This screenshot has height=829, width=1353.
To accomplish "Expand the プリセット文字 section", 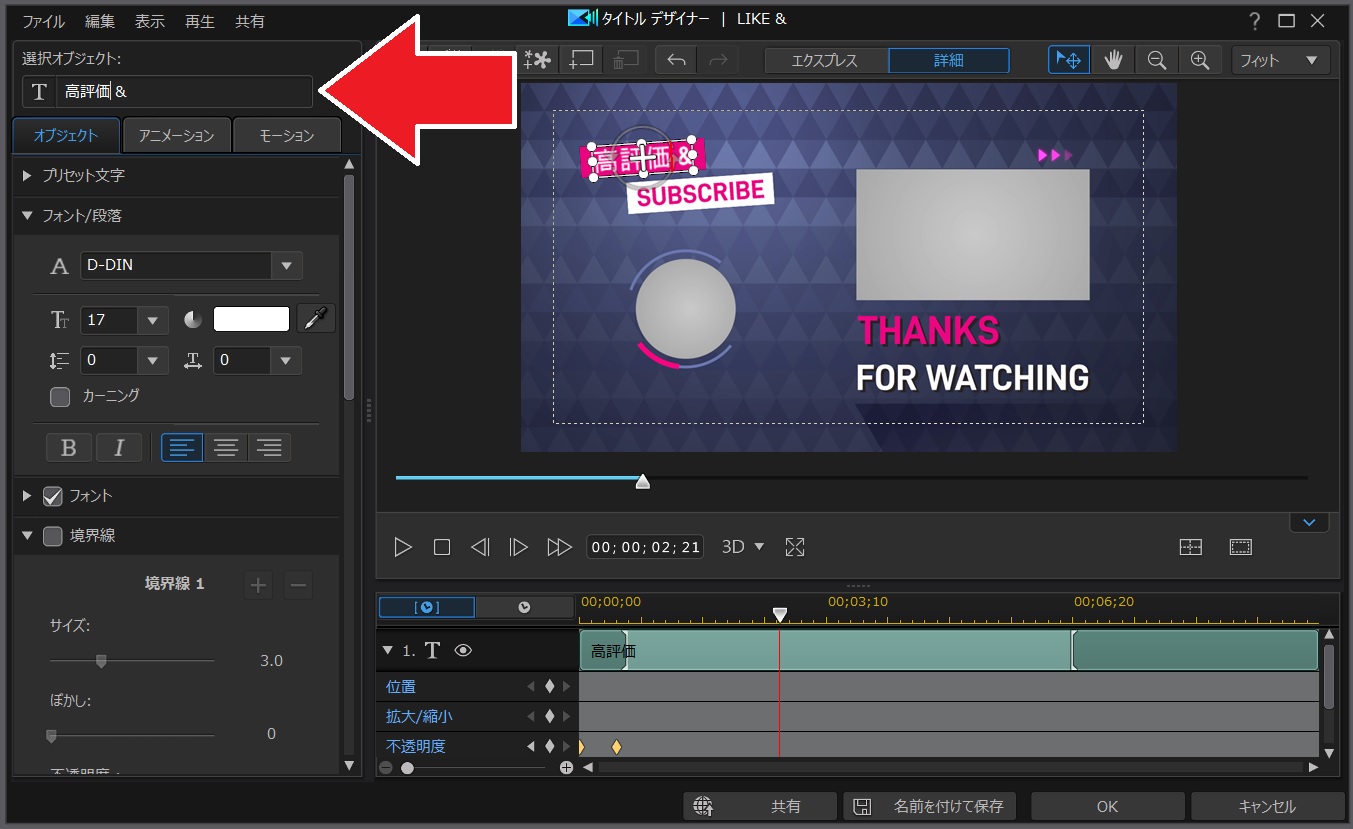I will pyautogui.click(x=27, y=176).
